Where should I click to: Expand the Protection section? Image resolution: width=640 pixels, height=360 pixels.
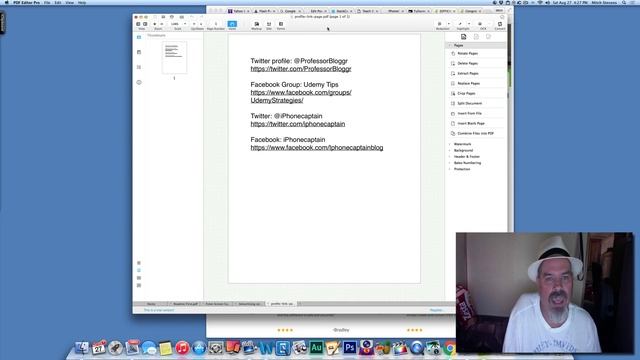point(450,169)
